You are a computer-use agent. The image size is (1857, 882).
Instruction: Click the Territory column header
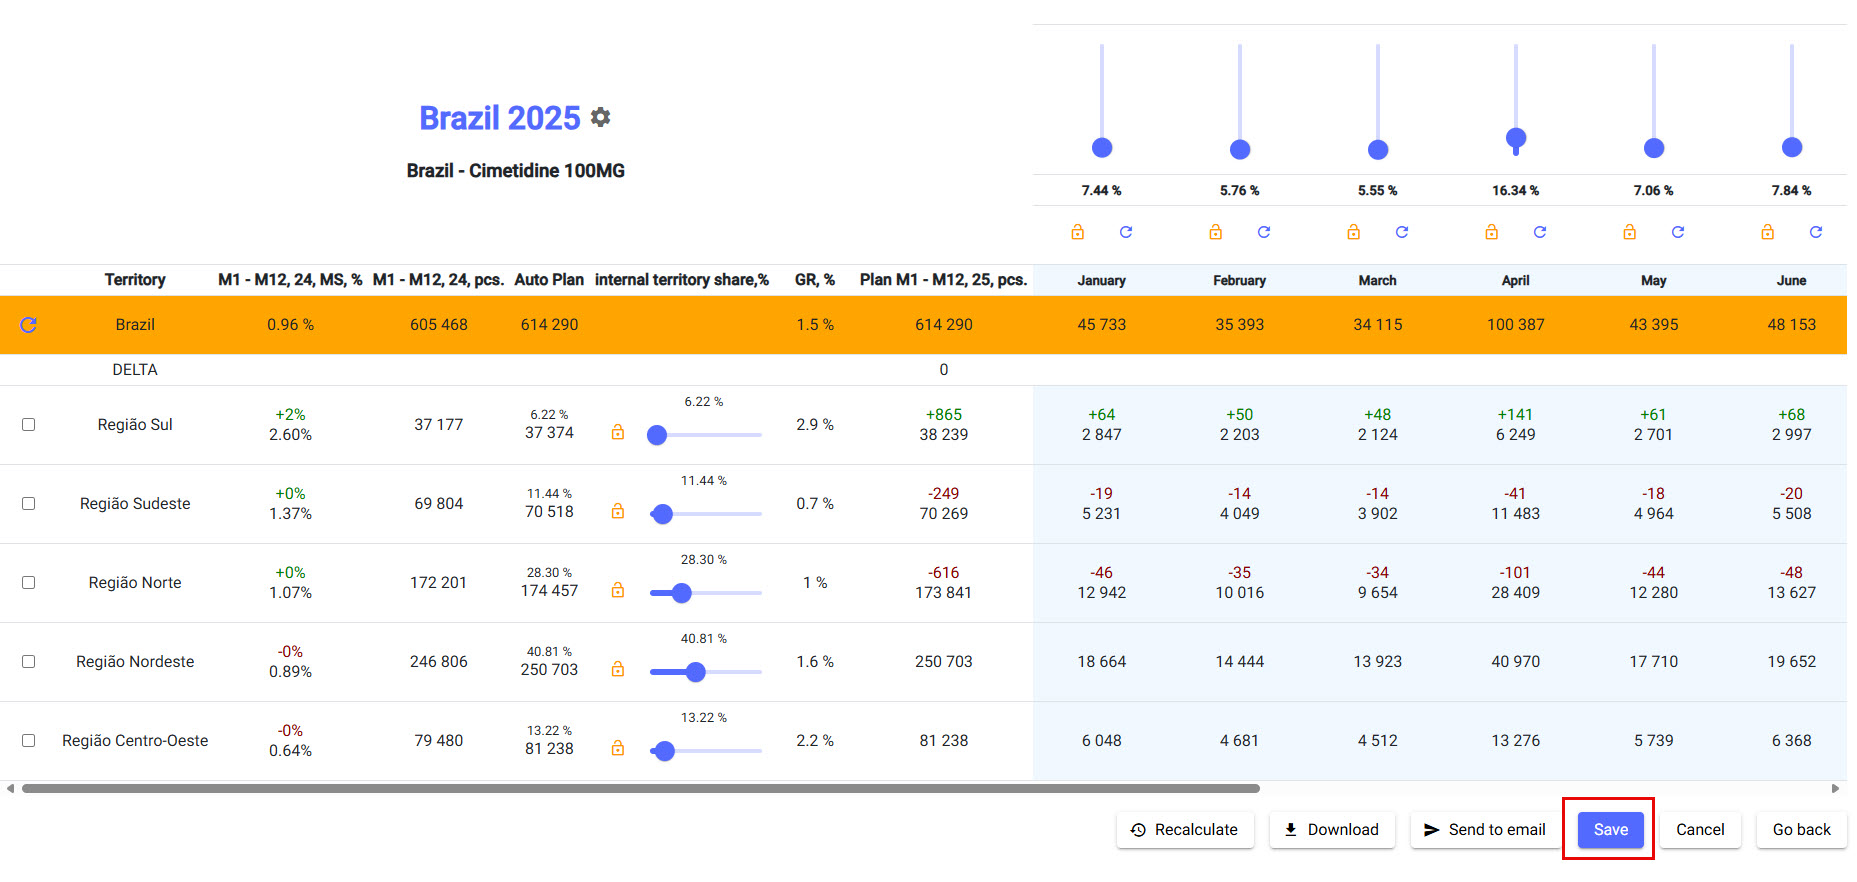(135, 280)
